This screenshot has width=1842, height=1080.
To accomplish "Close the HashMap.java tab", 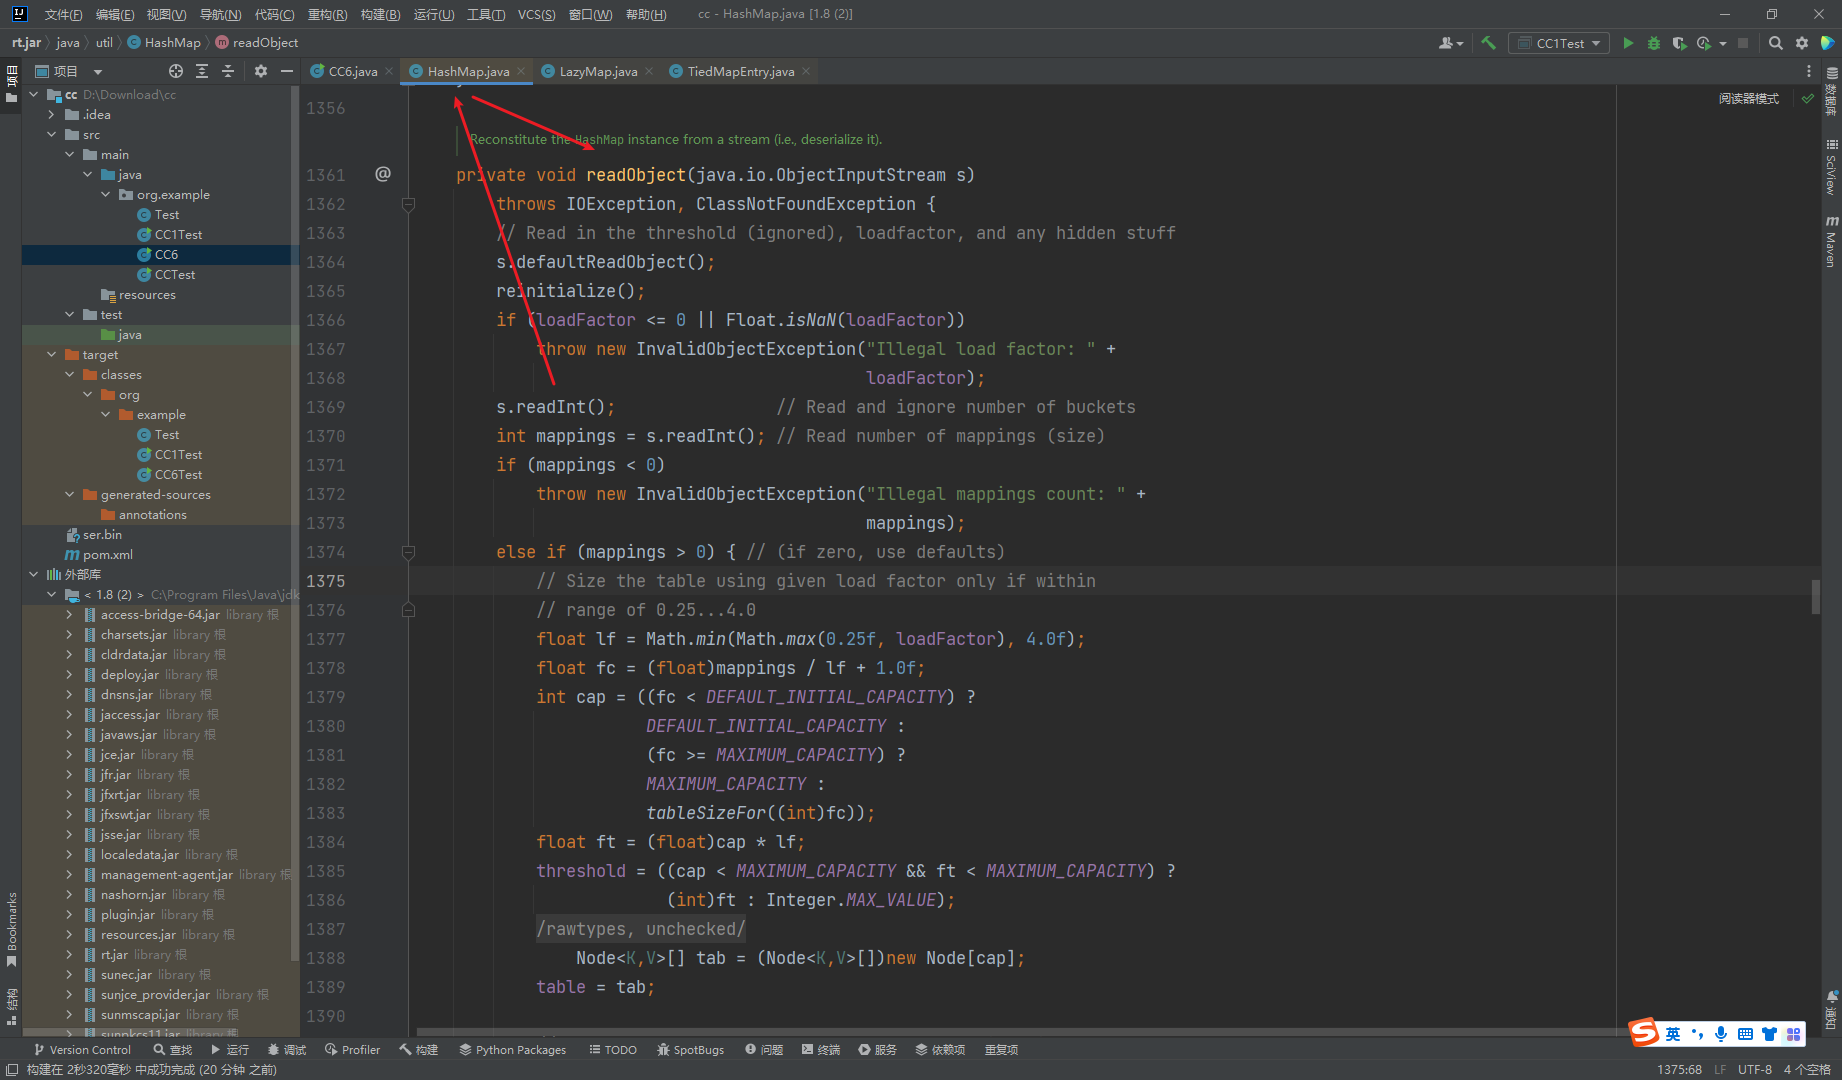I will (x=521, y=71).
